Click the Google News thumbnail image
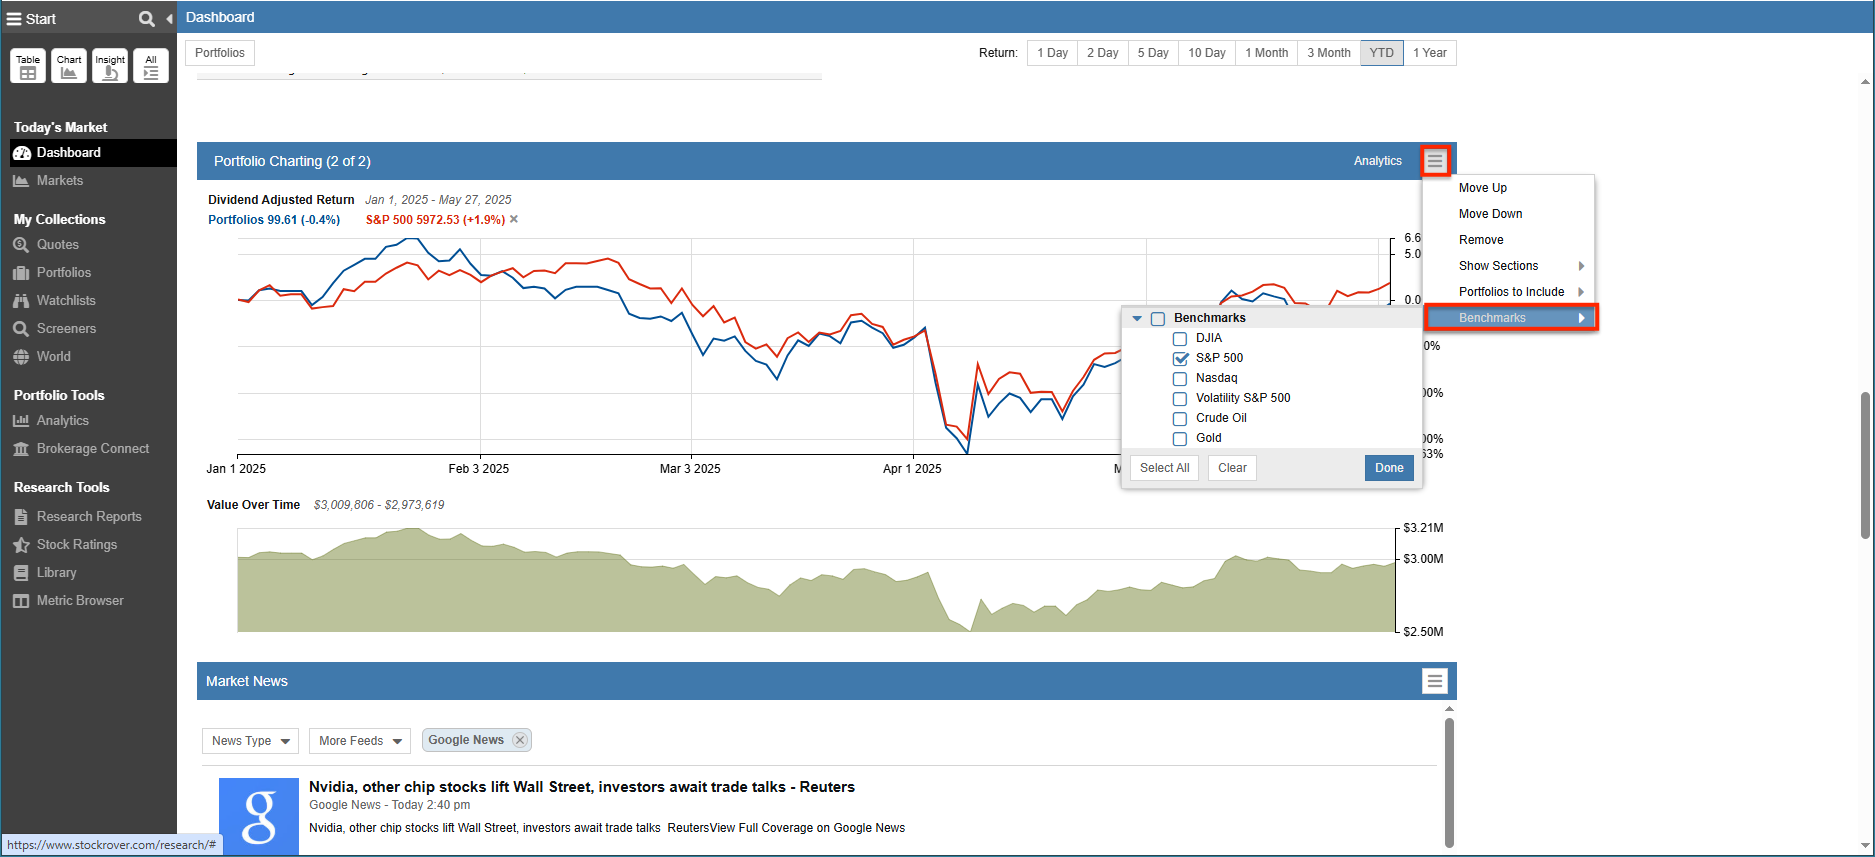The image size is (1875, 857). (259, 817)
